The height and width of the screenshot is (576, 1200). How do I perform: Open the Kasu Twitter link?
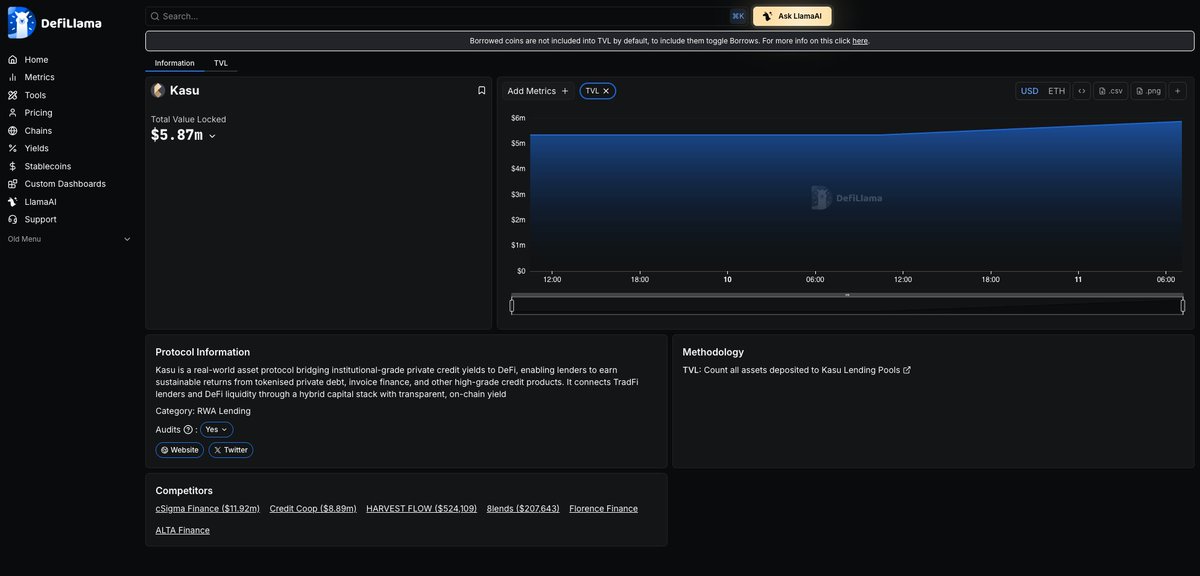click(231, 450)
